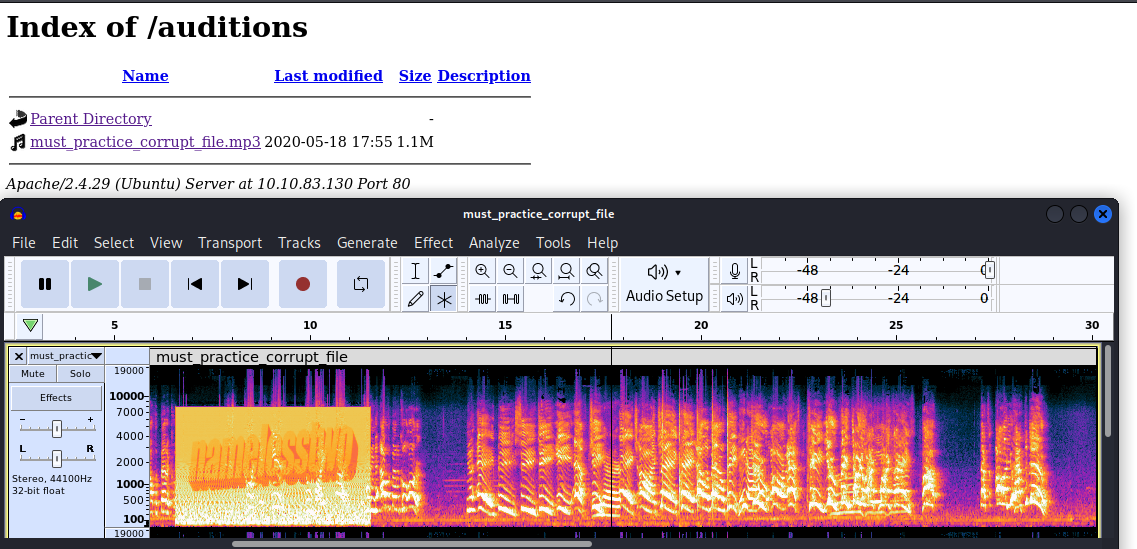Open the Effect menu
The height and width of the screenshot is (549, 1137).
pos(433,243)
